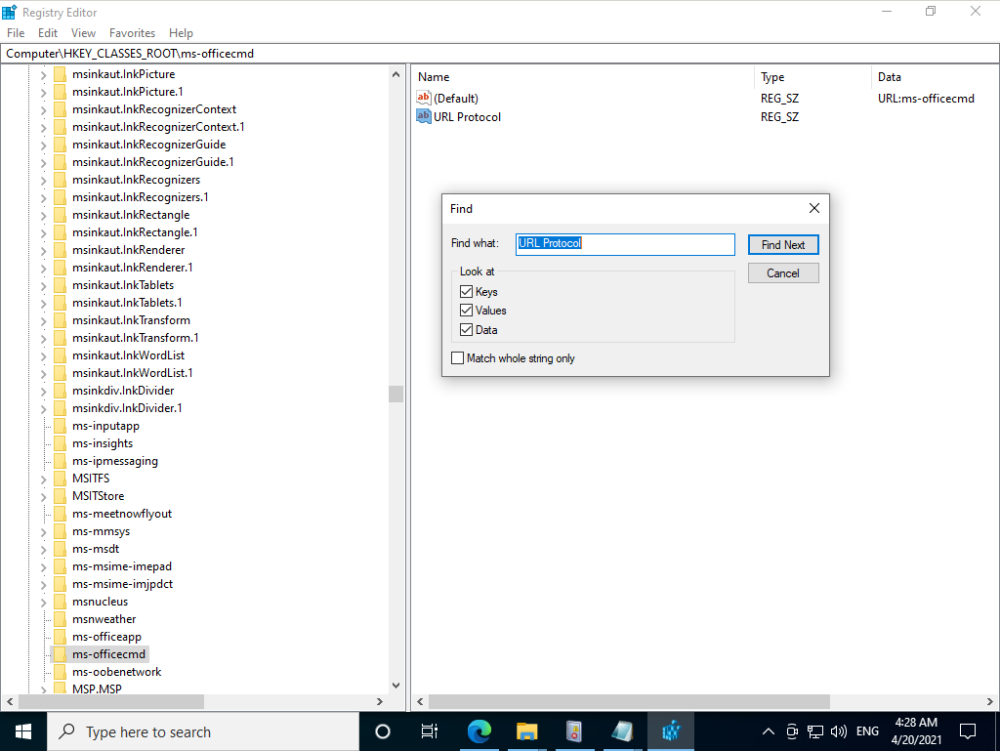Launch Microsoft Edge from the taskbar
Viewport: 1000px width, 751px height.
coord(479,732)
